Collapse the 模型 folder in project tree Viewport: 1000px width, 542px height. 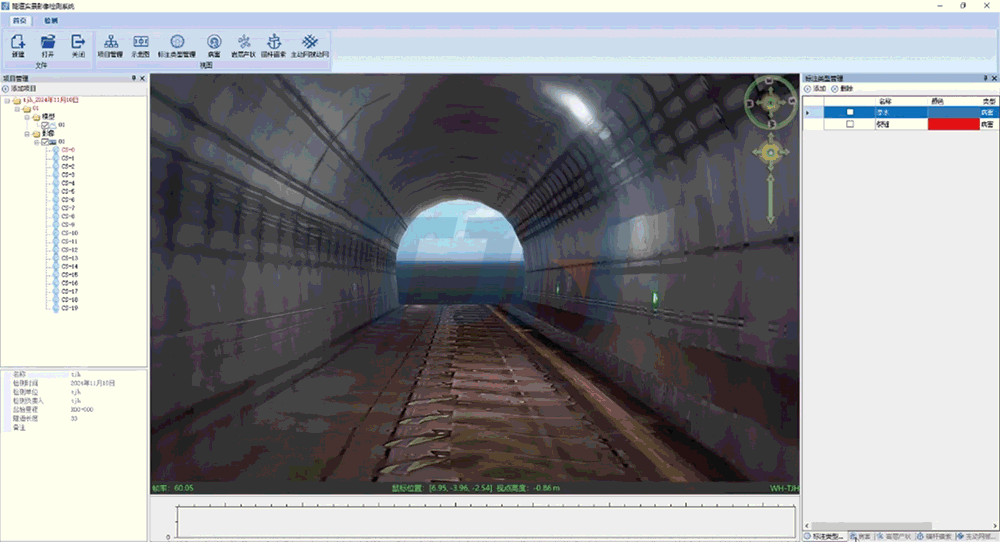[27, 116]
